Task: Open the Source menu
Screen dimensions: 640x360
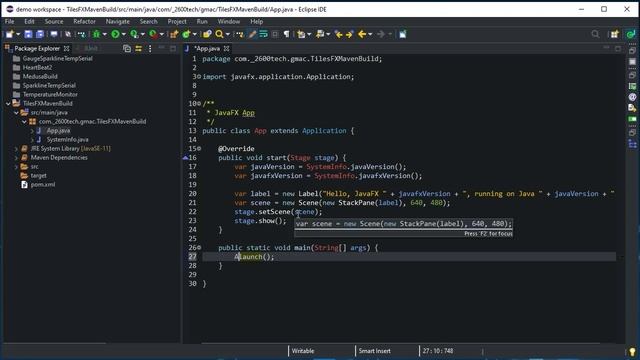Action: pyautogui.click(x=54, y=22)
